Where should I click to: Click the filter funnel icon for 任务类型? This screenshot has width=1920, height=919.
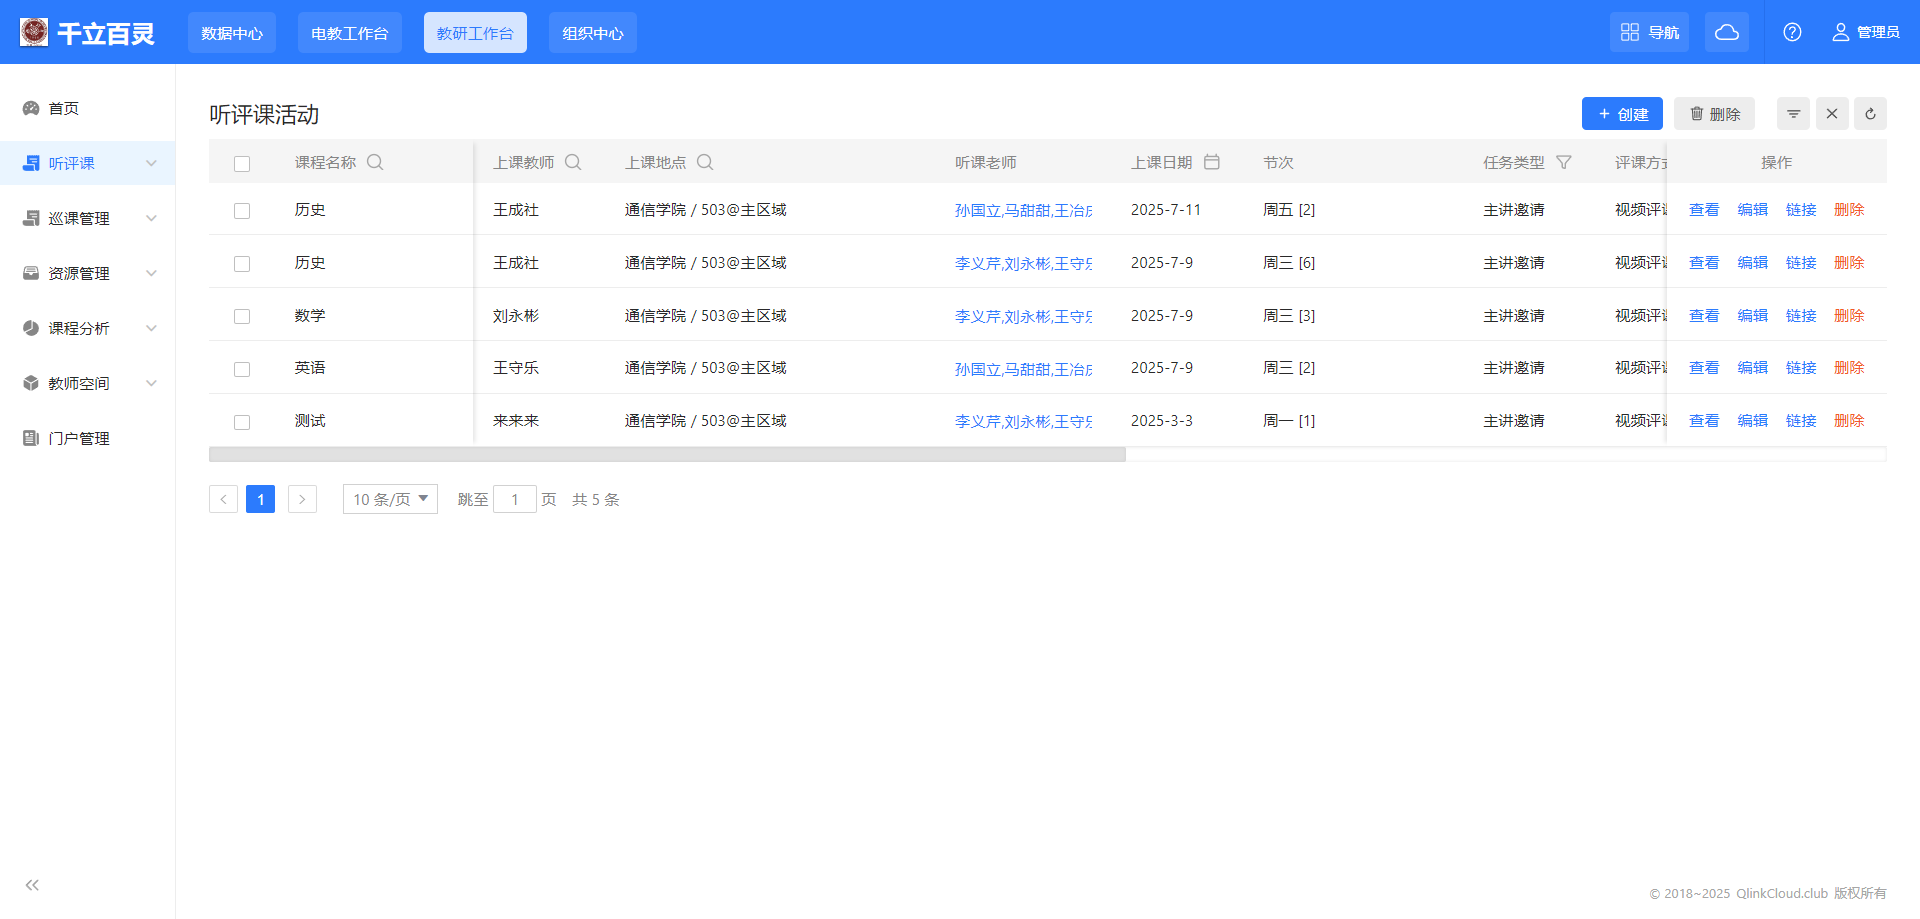pos(1564,162)
